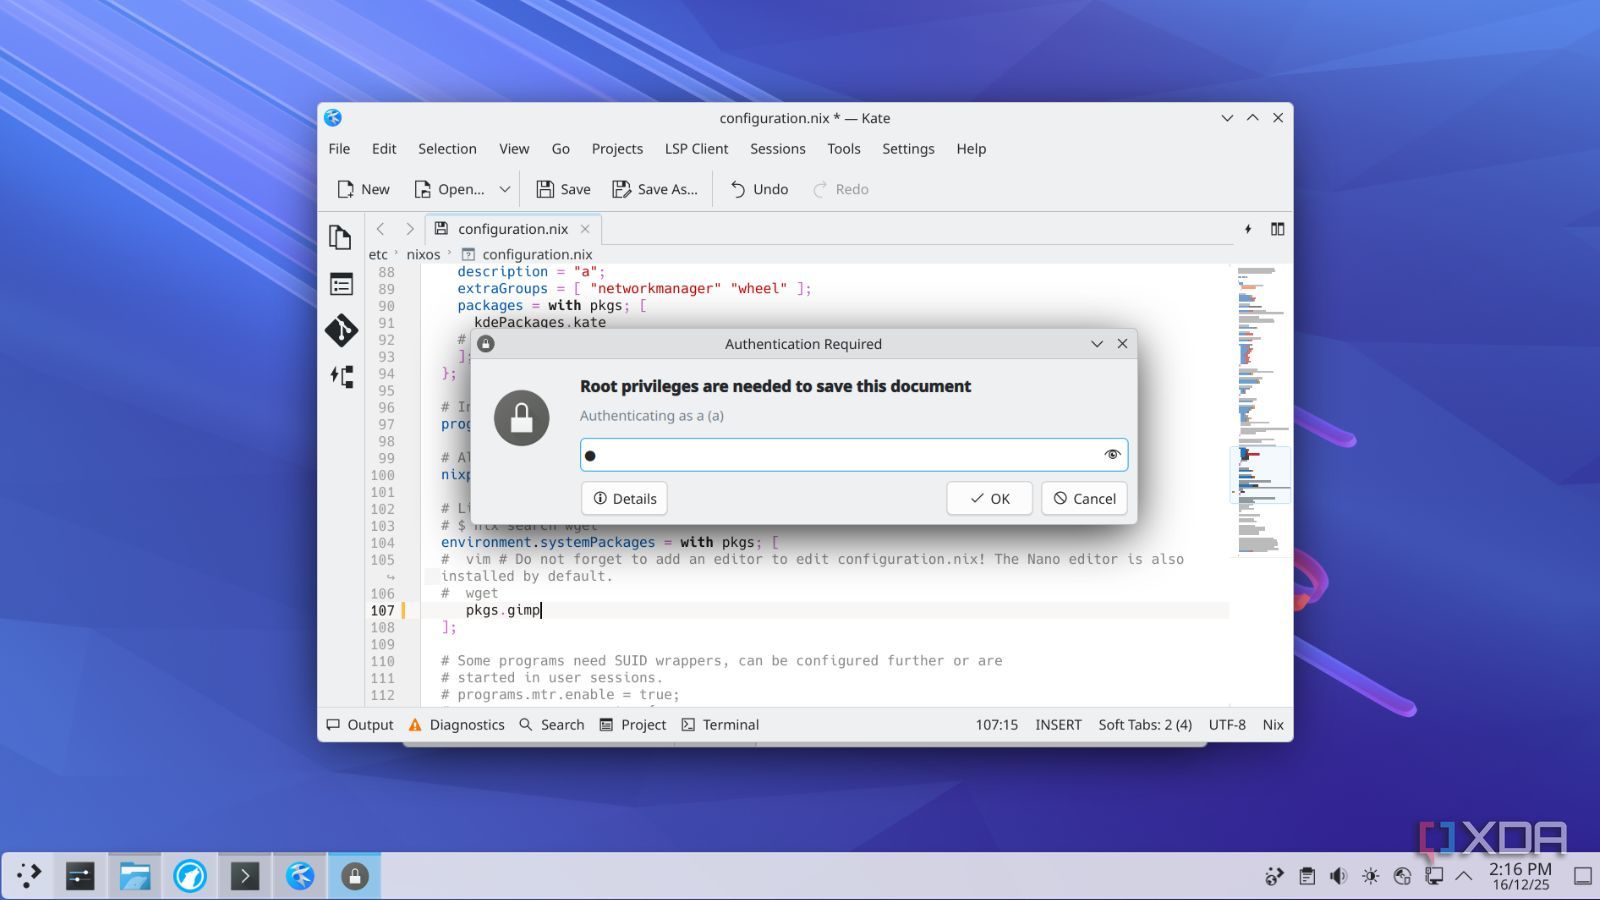The width and height of the screenshot is (1600, 900).
Task: Click the minimap scrollbar in the editor
Action: tap(1260, 485)
